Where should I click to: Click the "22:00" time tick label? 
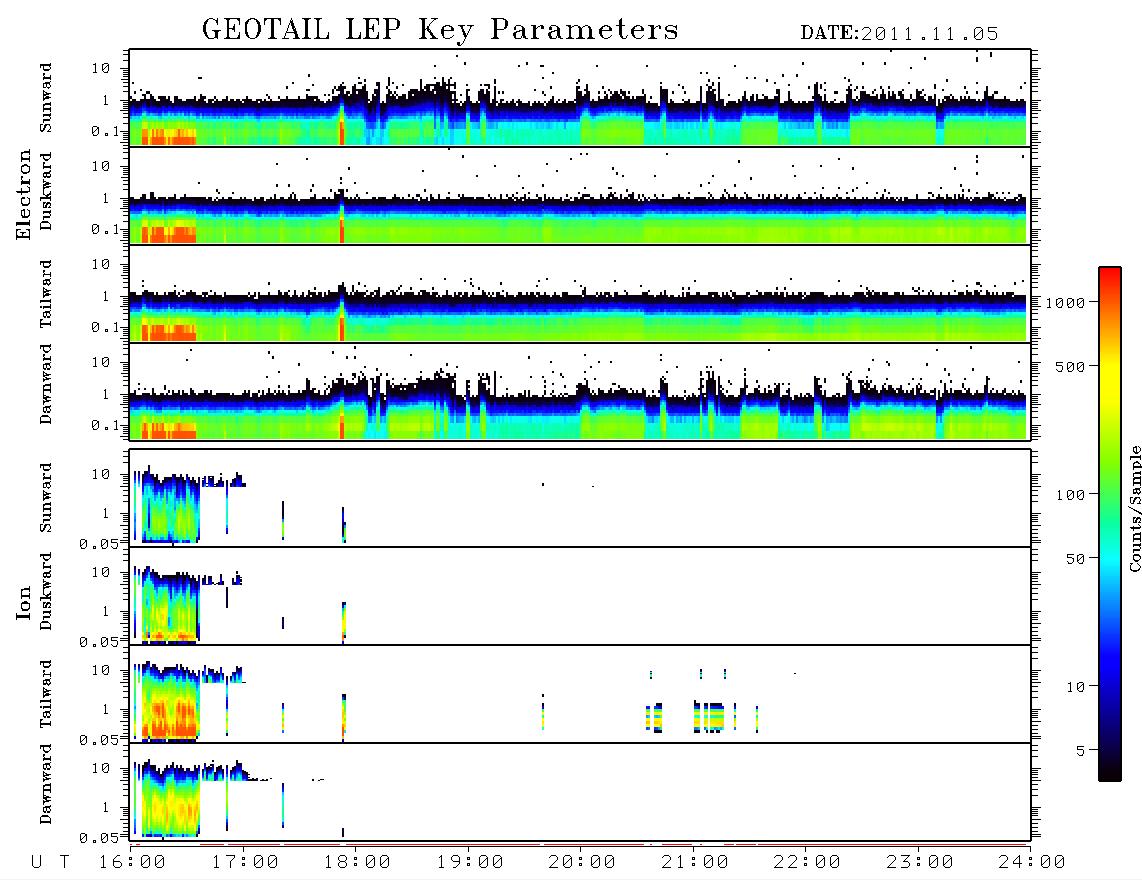pos(807,863)
